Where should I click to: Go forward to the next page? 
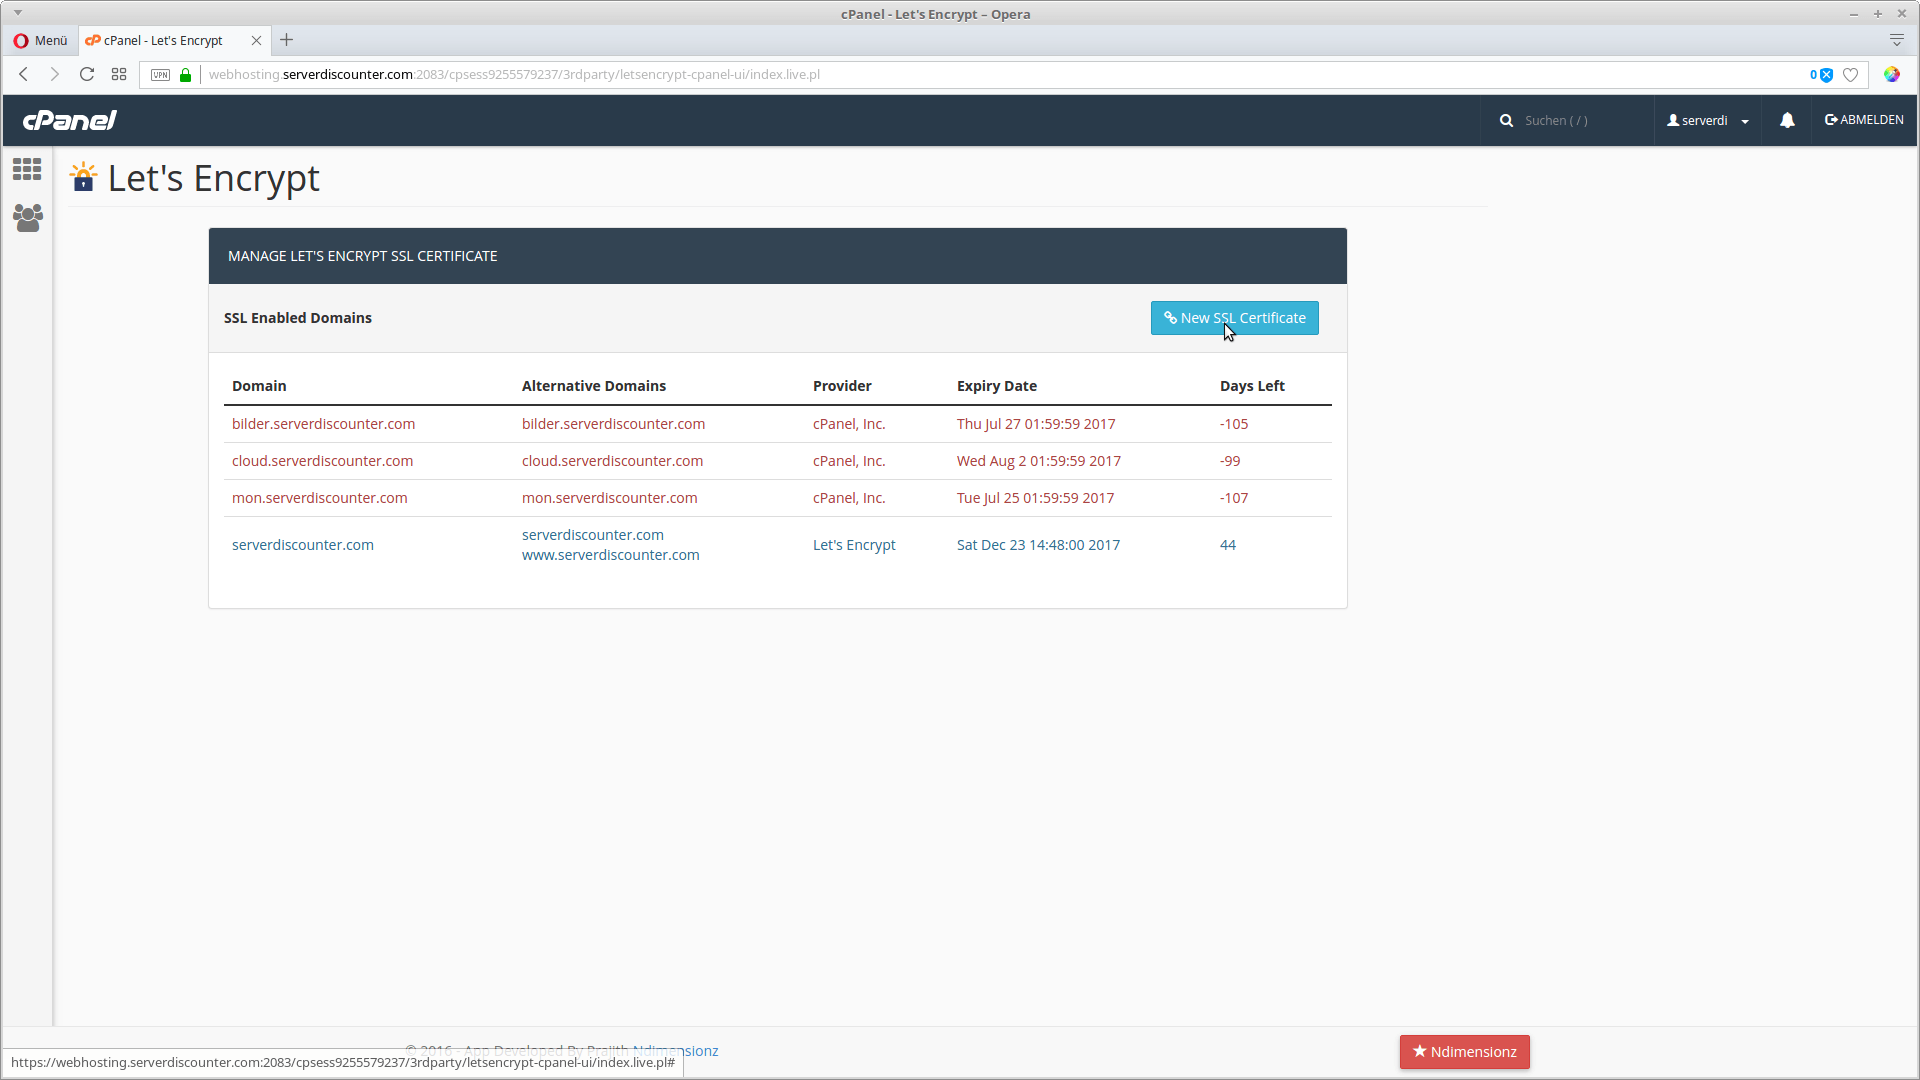pos(55,74)
